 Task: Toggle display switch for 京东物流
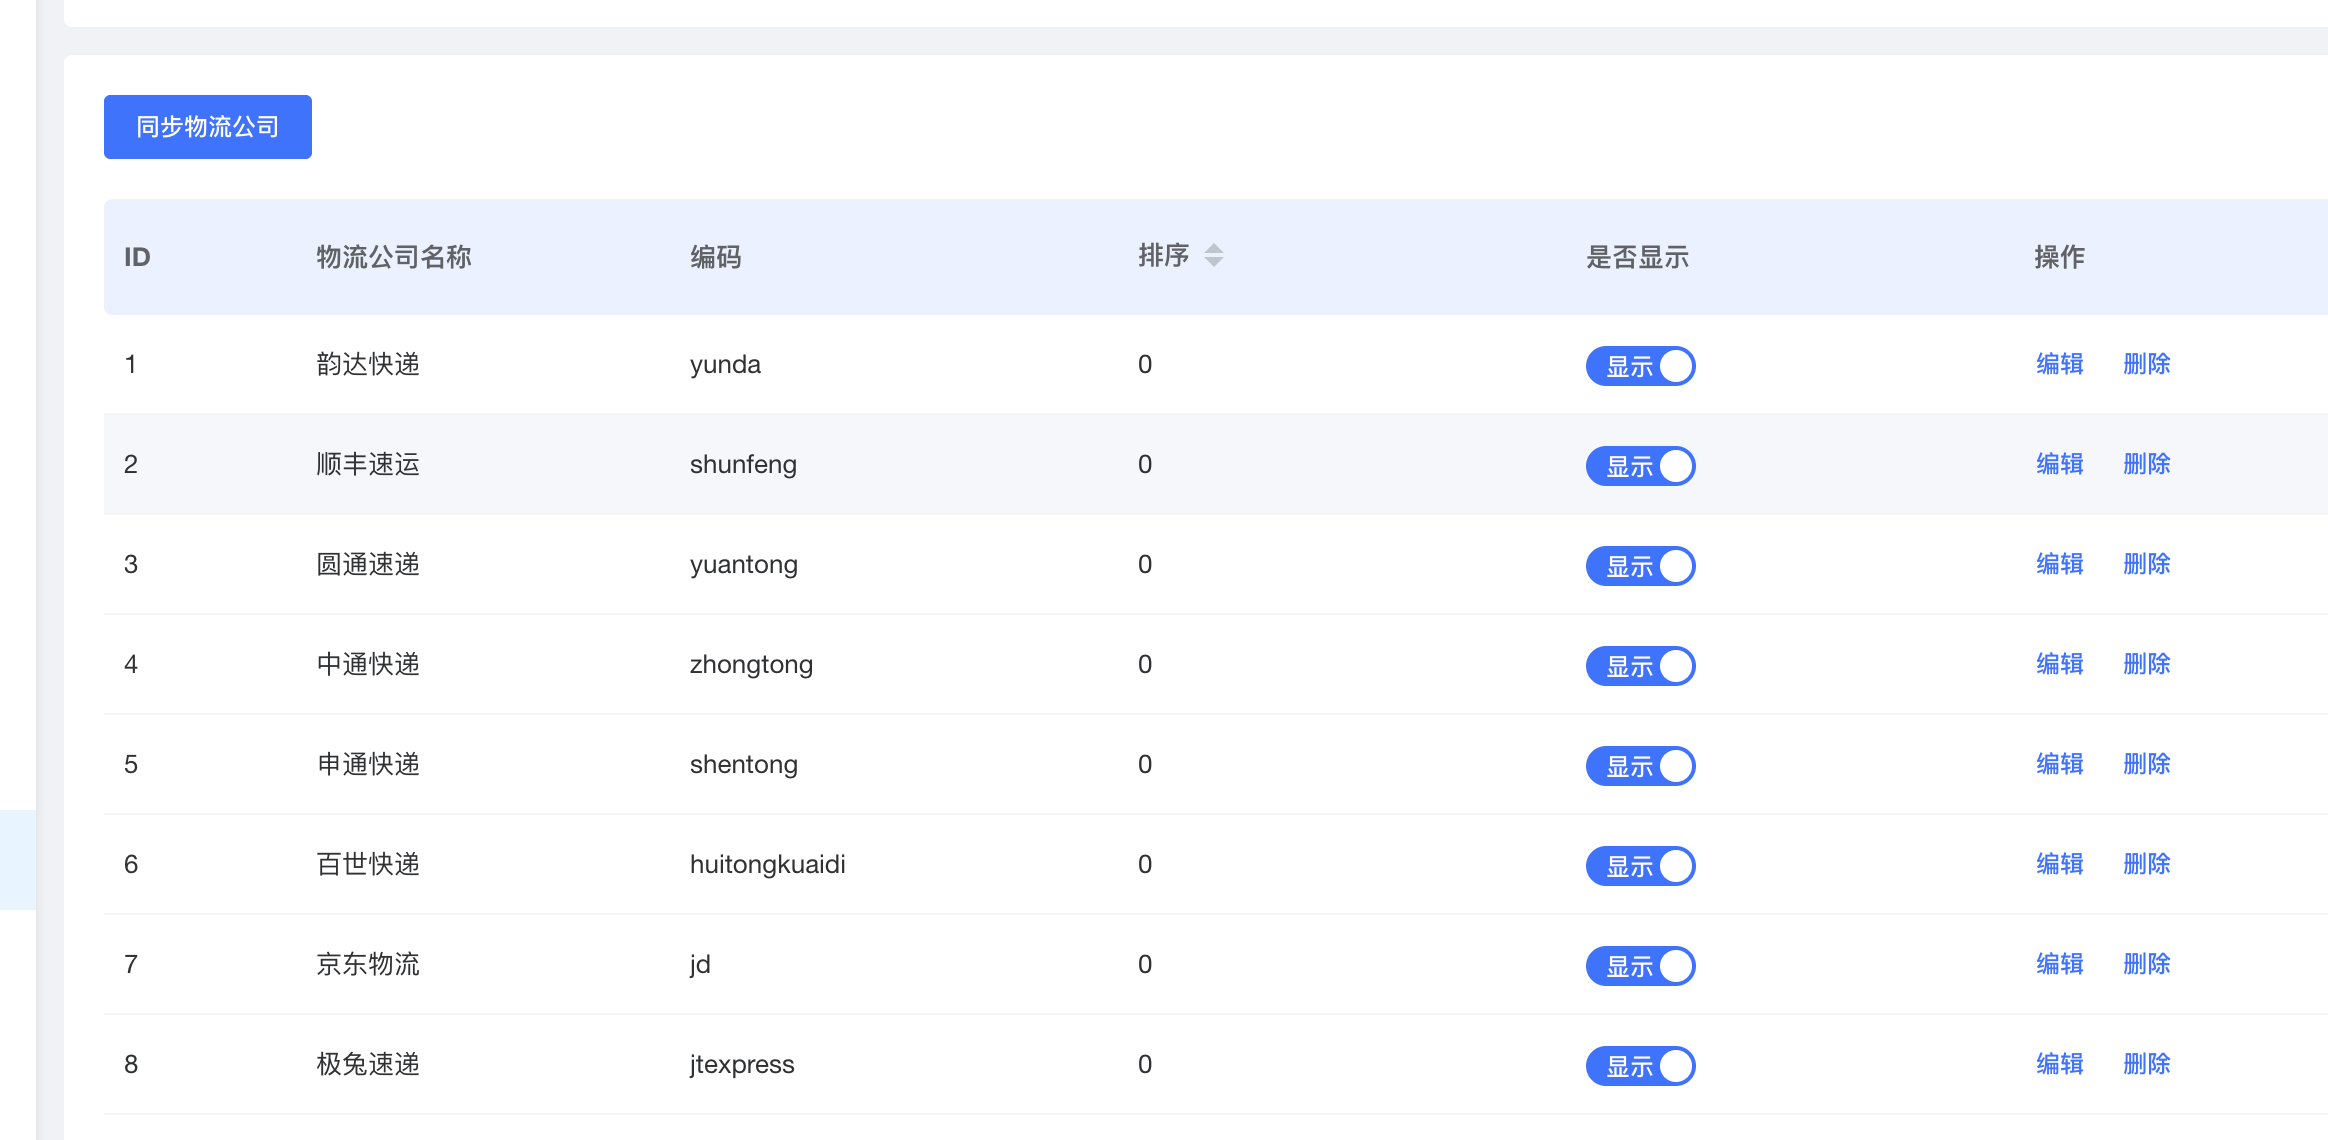(1640, 966)
